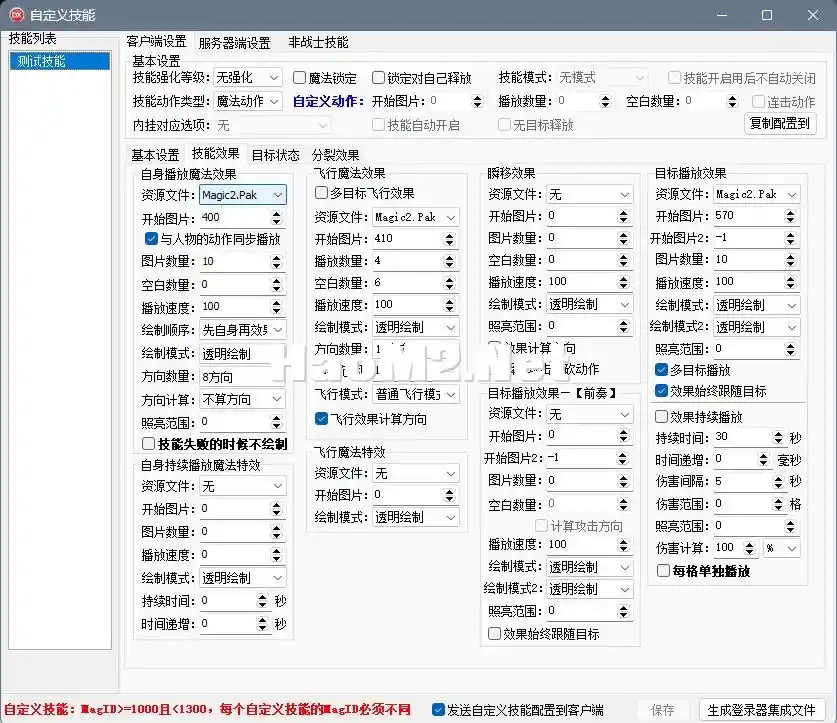The height and width of the screenshot is (723, 837).
Task: Enable 魔法锁定 checkbox
Action: (325, 78)
